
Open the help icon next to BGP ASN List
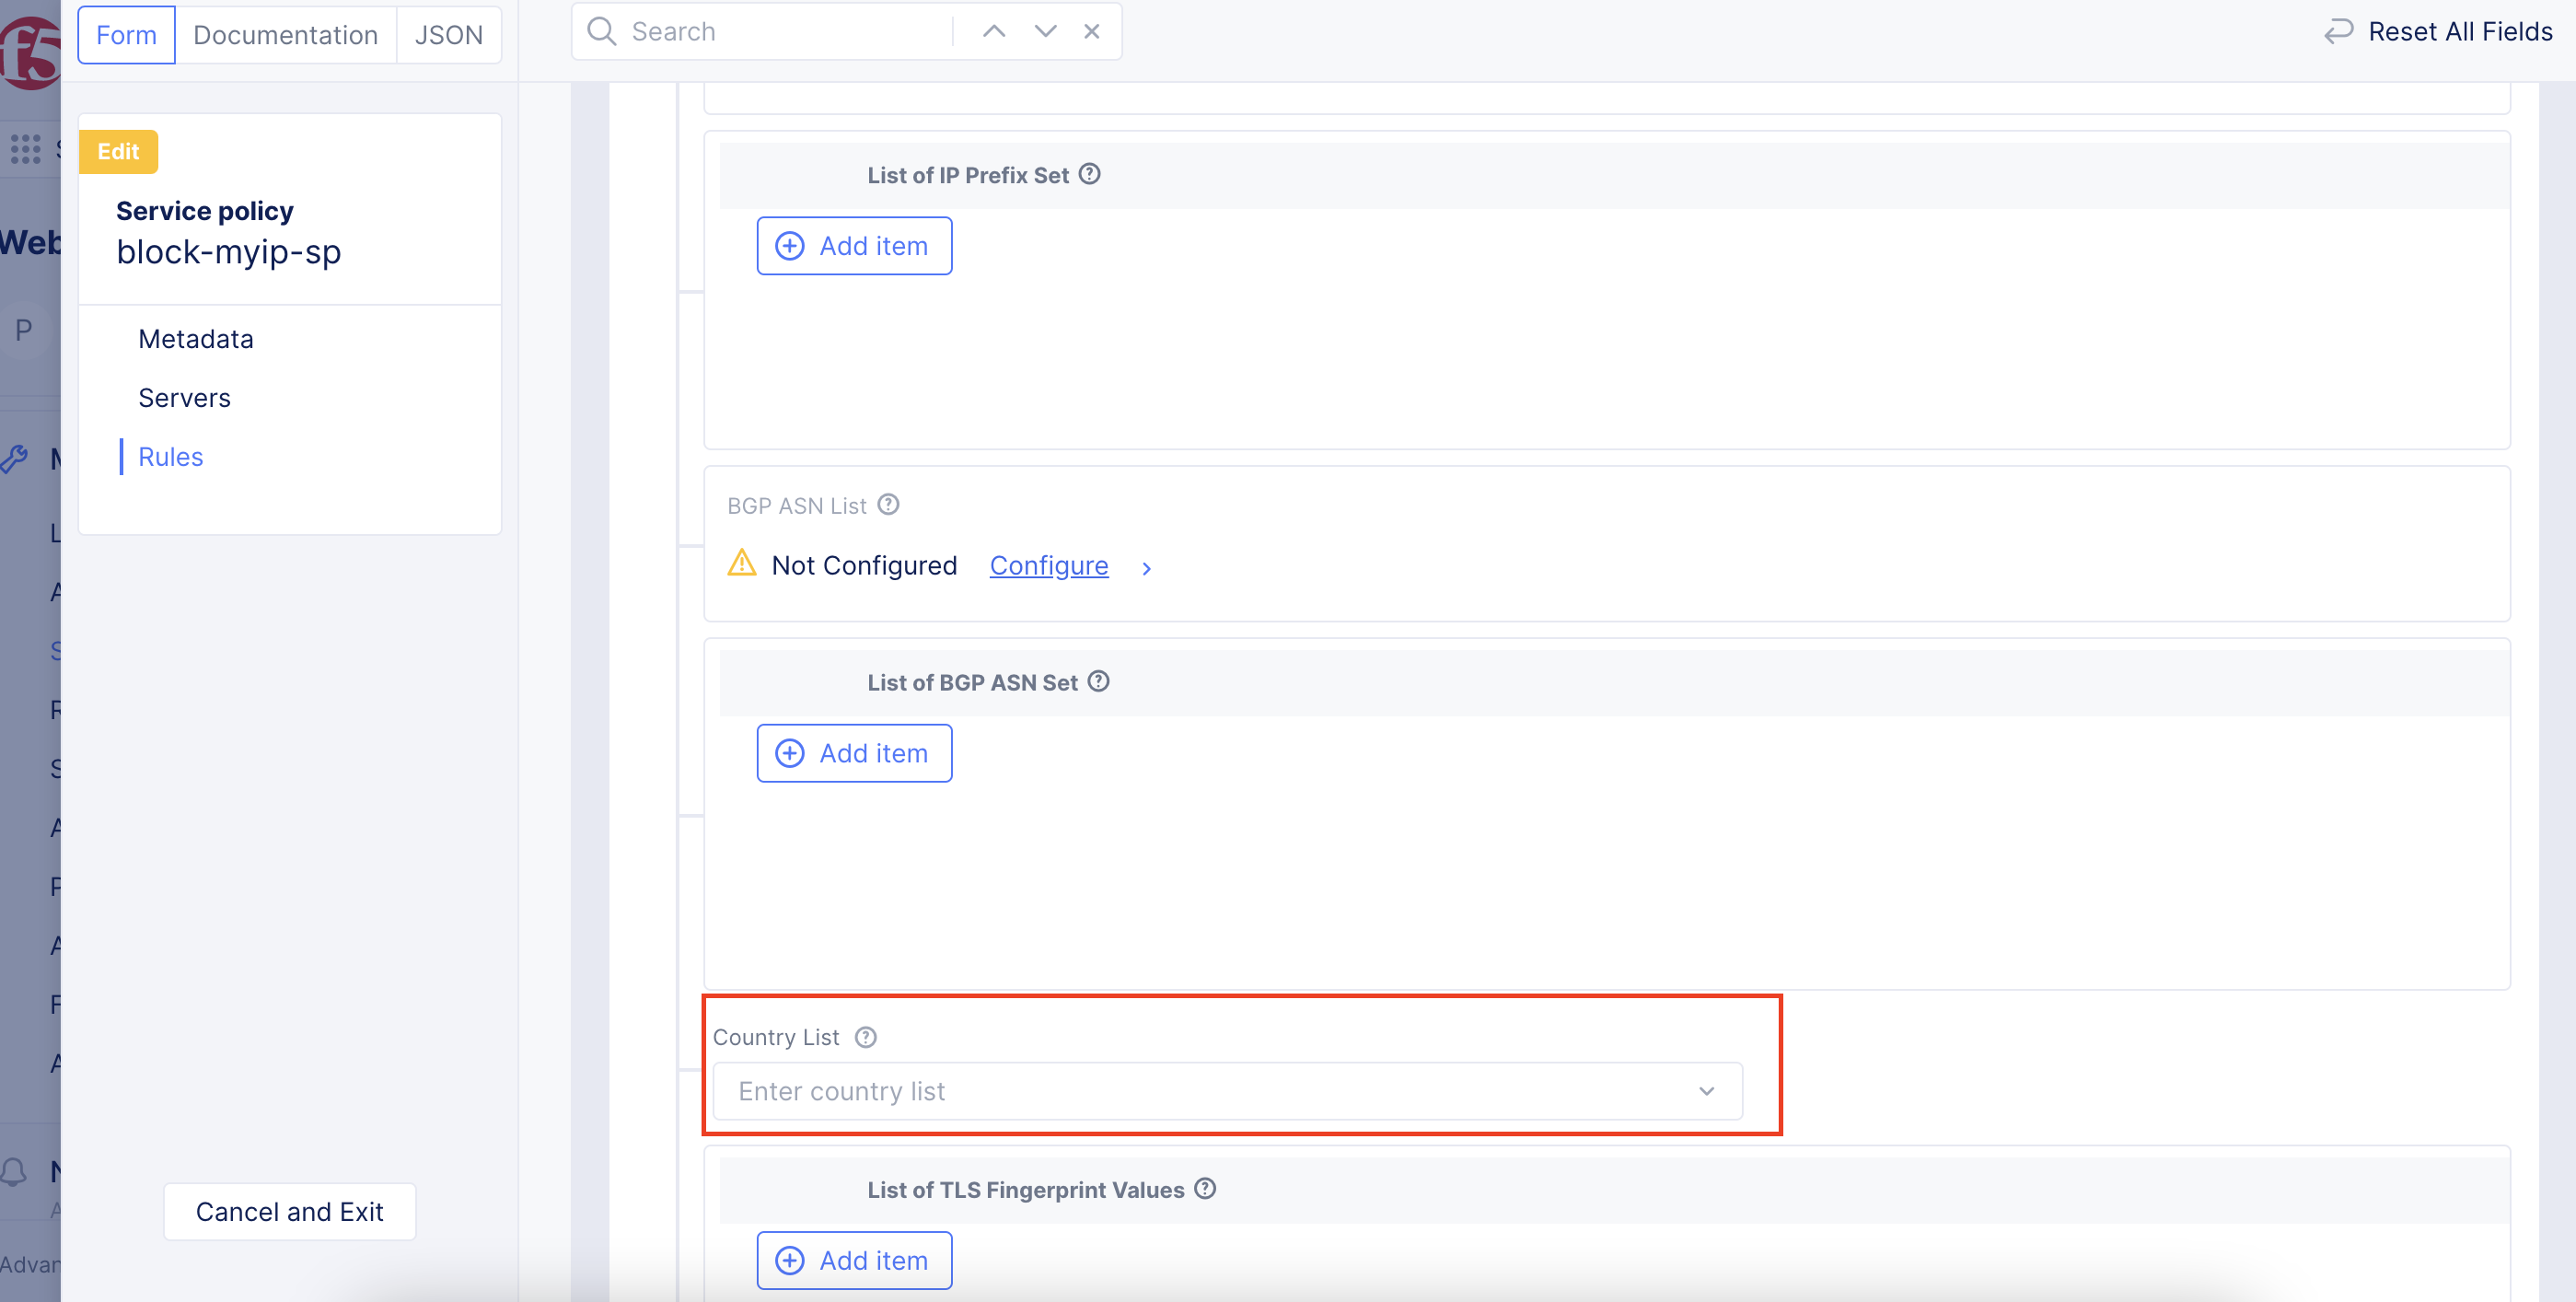889,505
